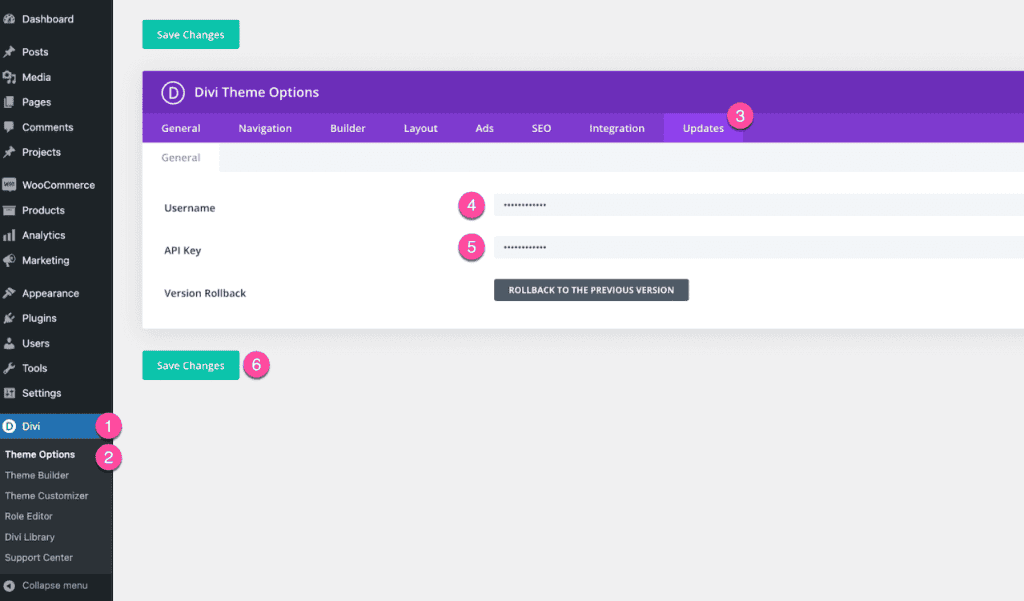Viewport: 1024px width, 601px height.
Task: Open Theme Builder submenu link
Action: (x=37, y=475)
